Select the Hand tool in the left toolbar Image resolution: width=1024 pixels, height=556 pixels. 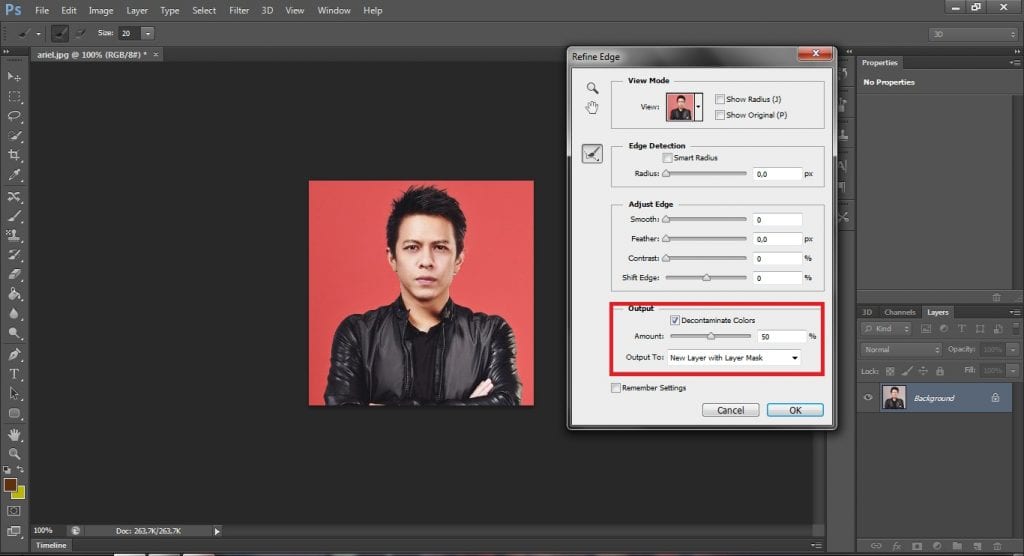pyautogui.click(x=15, y=434)
